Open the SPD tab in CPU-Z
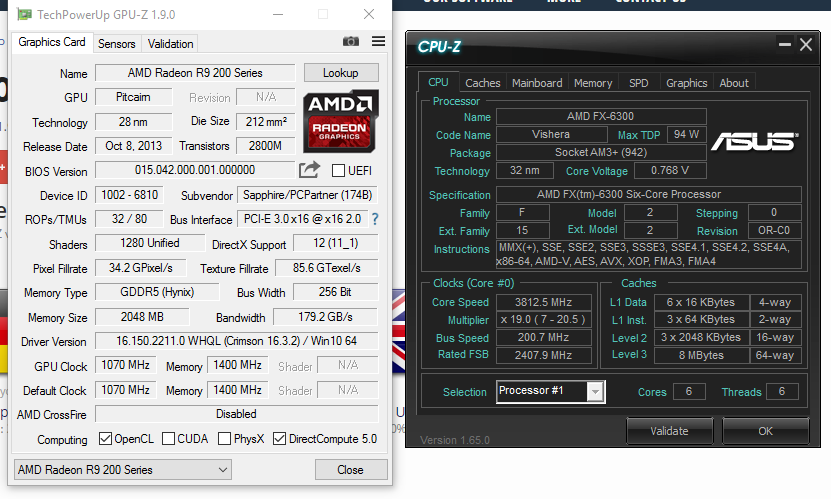This screenshot has height=499, width=831. tap(639, 83)
